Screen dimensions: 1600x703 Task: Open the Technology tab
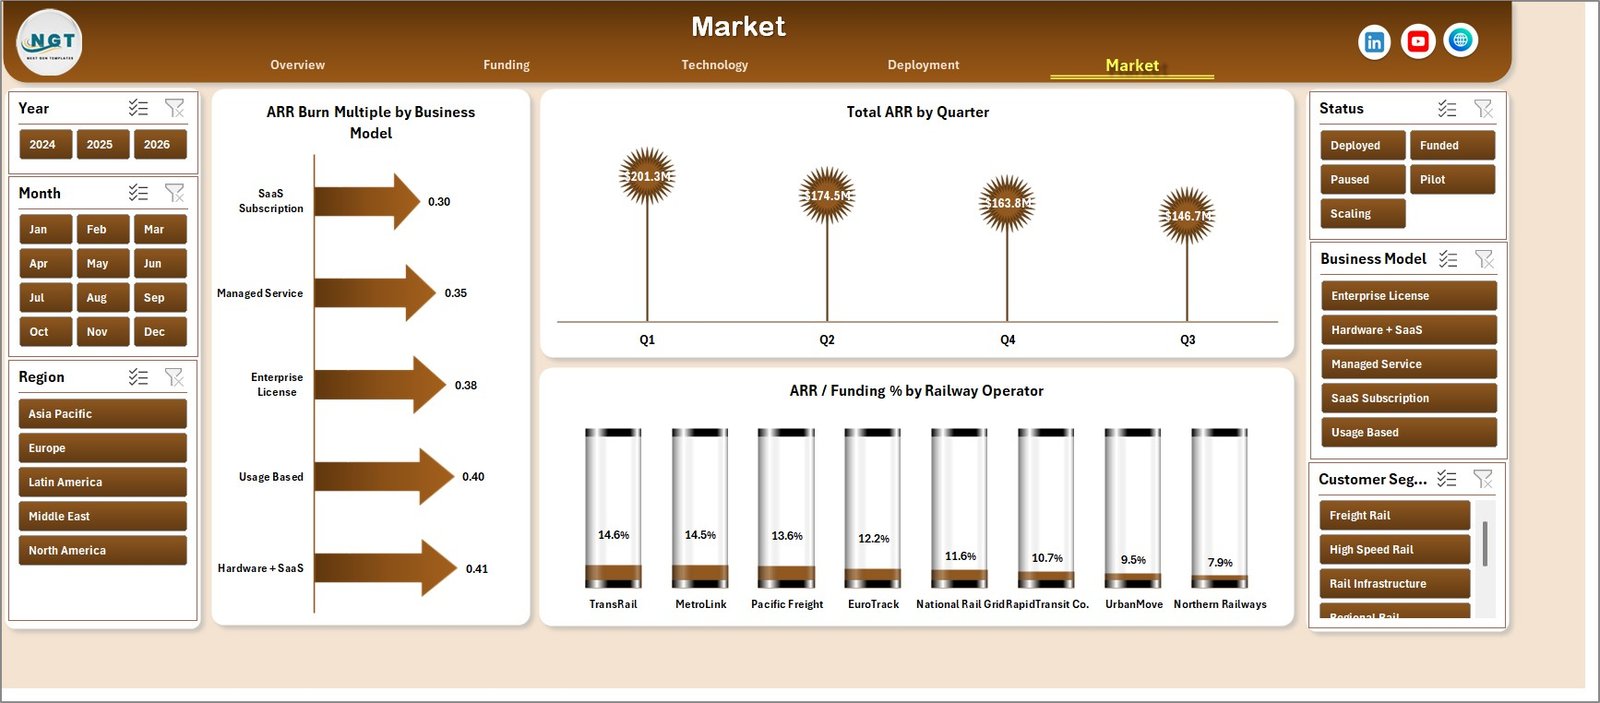click(x=715, y=65)
